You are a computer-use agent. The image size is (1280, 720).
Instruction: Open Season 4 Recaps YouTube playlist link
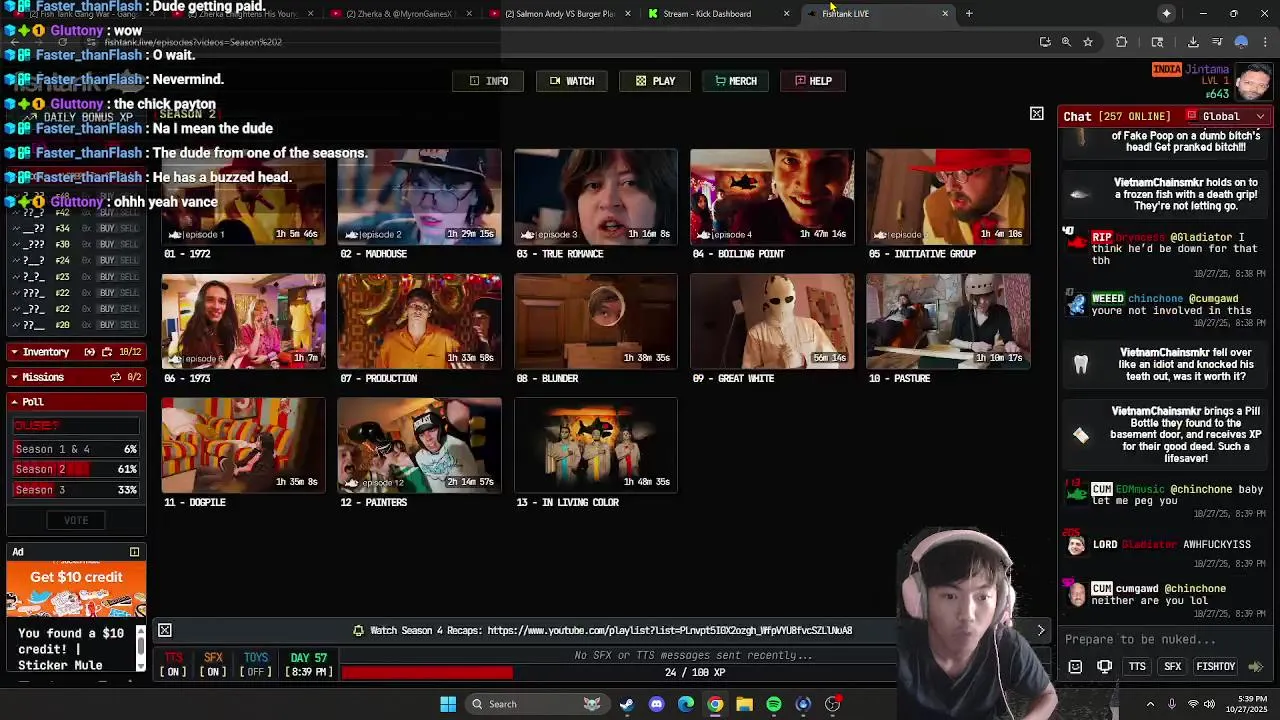click(x=669, y=631)
